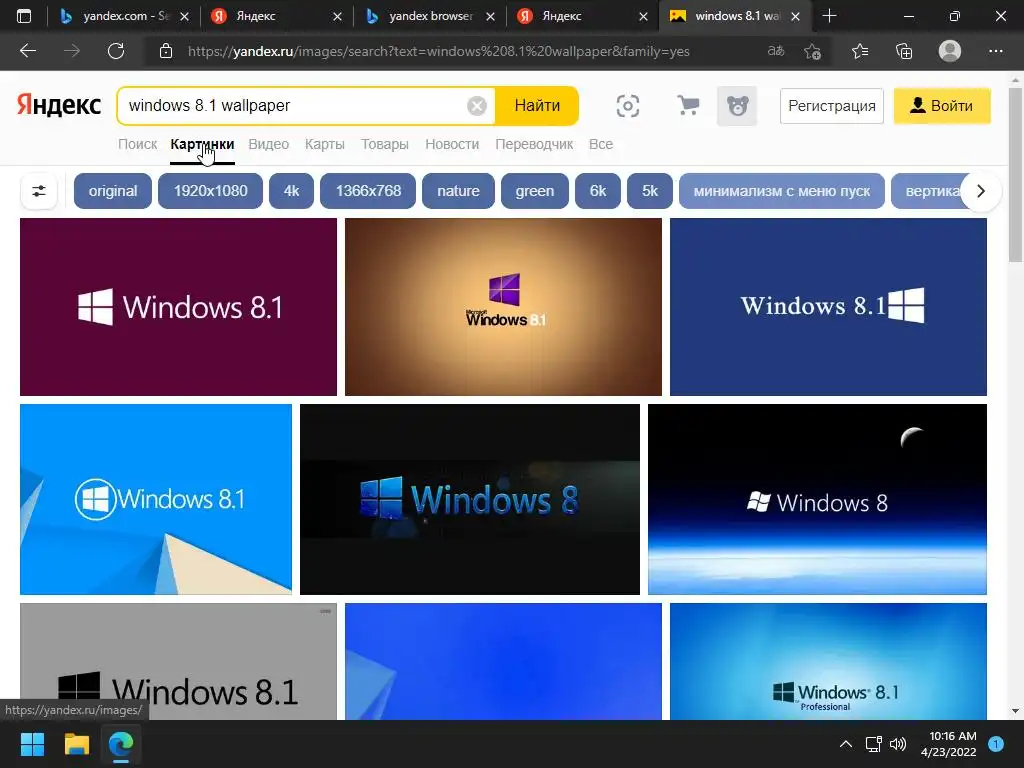The image size is (1024, 768).
Task: Open the volume tray icon
Action: pos(899,744)
